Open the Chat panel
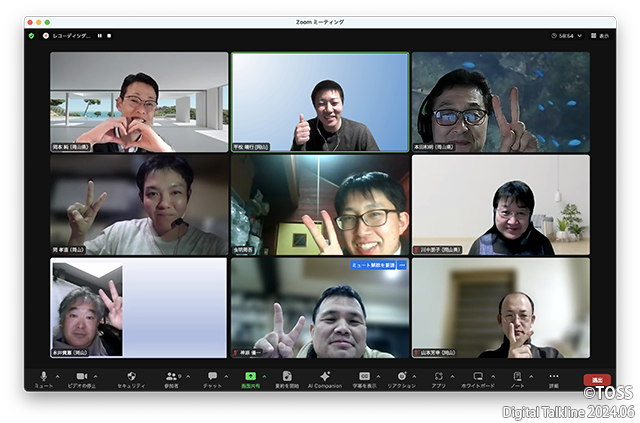This screenshot has width=640, height=423. [212, 376]
